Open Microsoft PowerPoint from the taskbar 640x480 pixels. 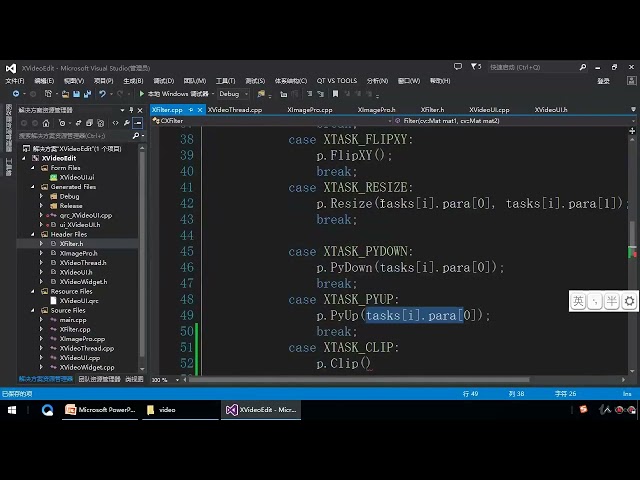tap(100, 410)
